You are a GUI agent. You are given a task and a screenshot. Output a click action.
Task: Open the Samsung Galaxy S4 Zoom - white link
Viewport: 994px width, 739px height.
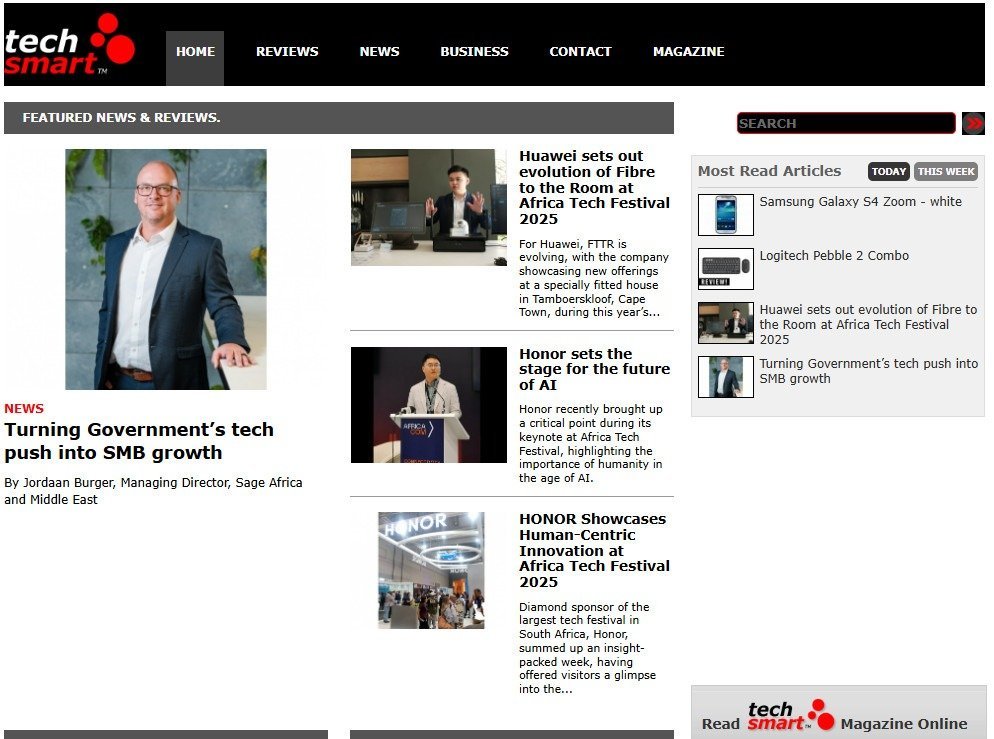(860, 202)
